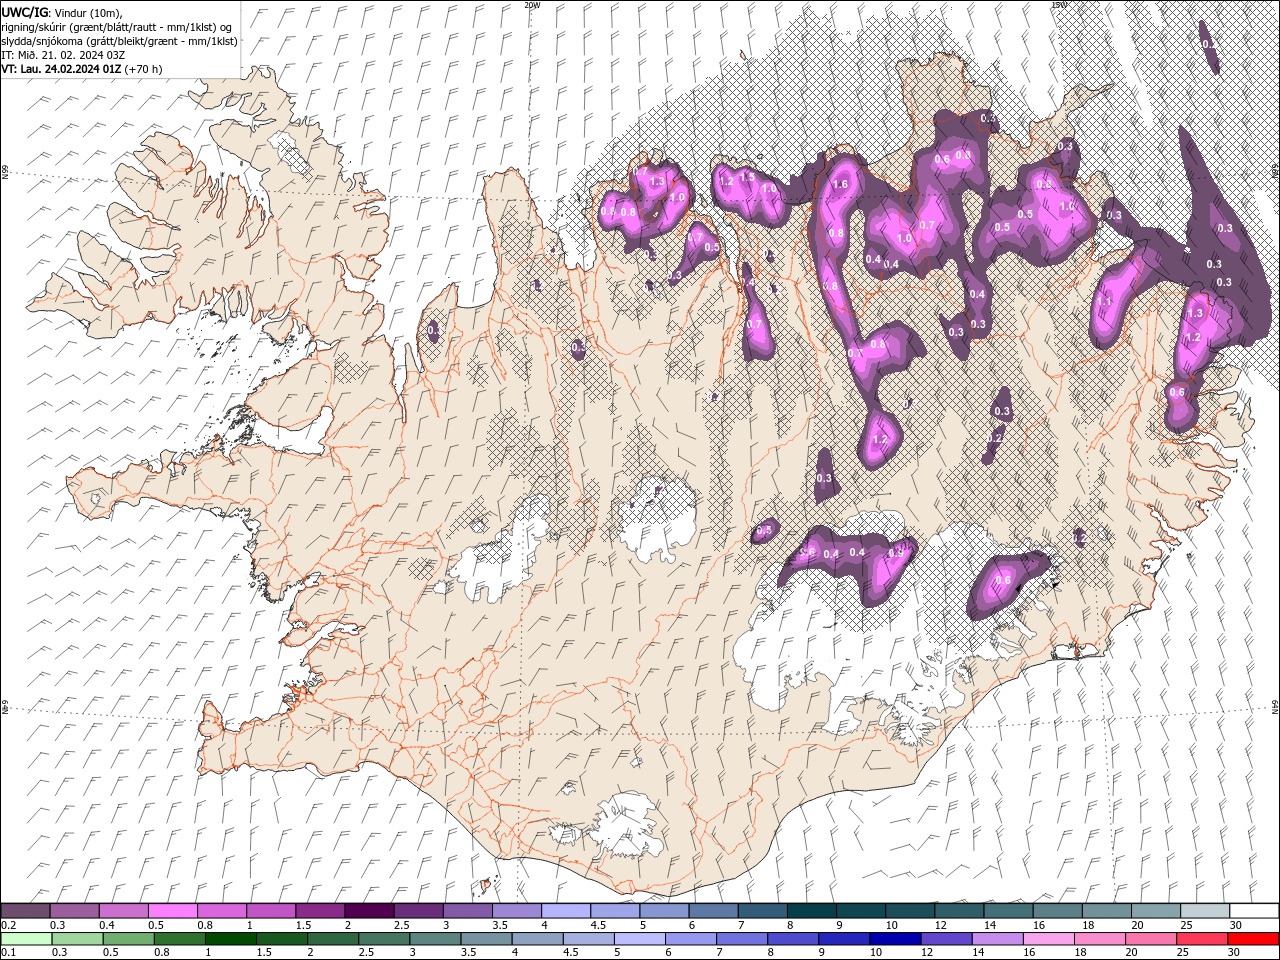Screen dimensions: 1280x960
Task: Select the 3.5–4 swatch in lower rain scale
Action: click(488, 939)
